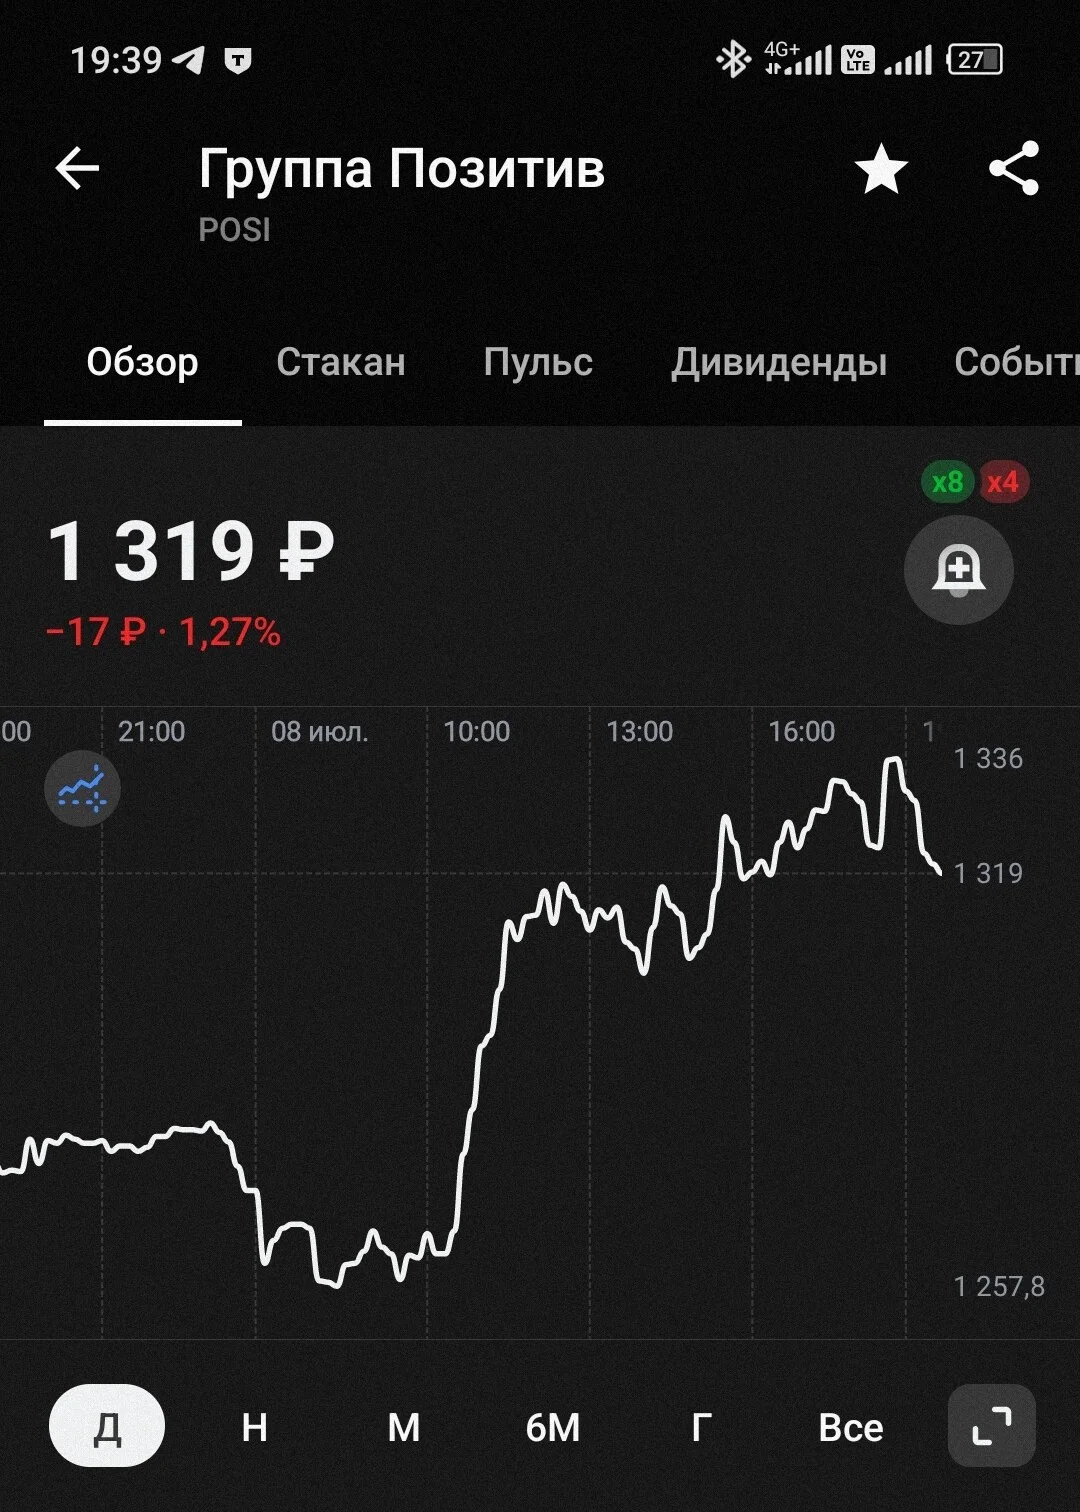Tap the 19:39 clock
Image resolution: width=1080 pixels, height=1512 pixels.
tap(116, 60)
